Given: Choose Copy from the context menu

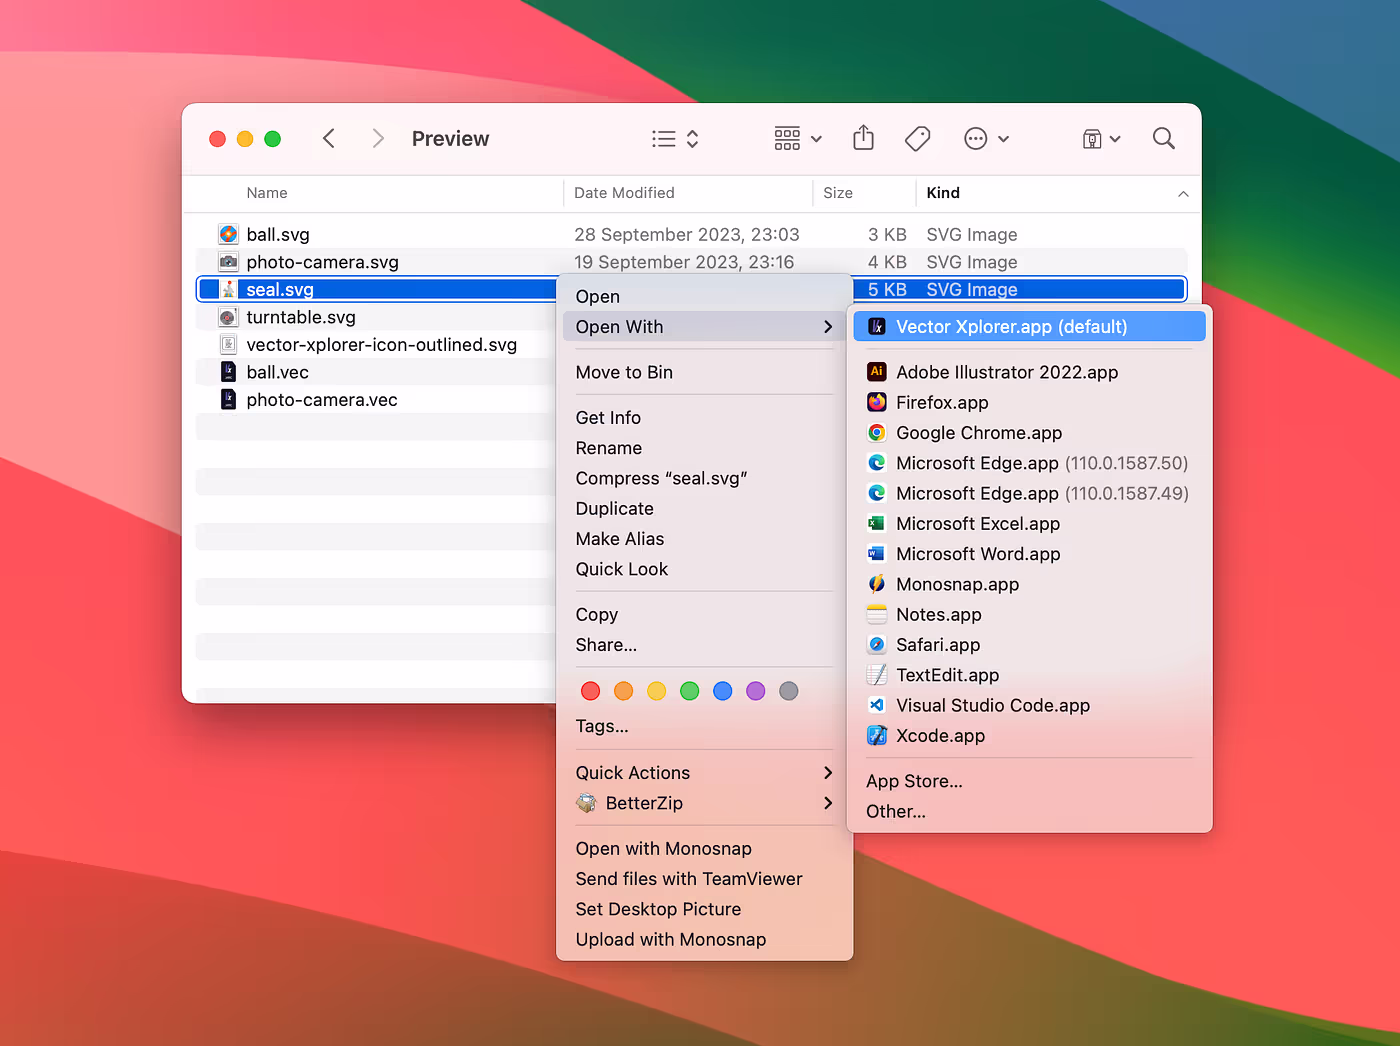Looking at the screenshot, I should point(704,615).
